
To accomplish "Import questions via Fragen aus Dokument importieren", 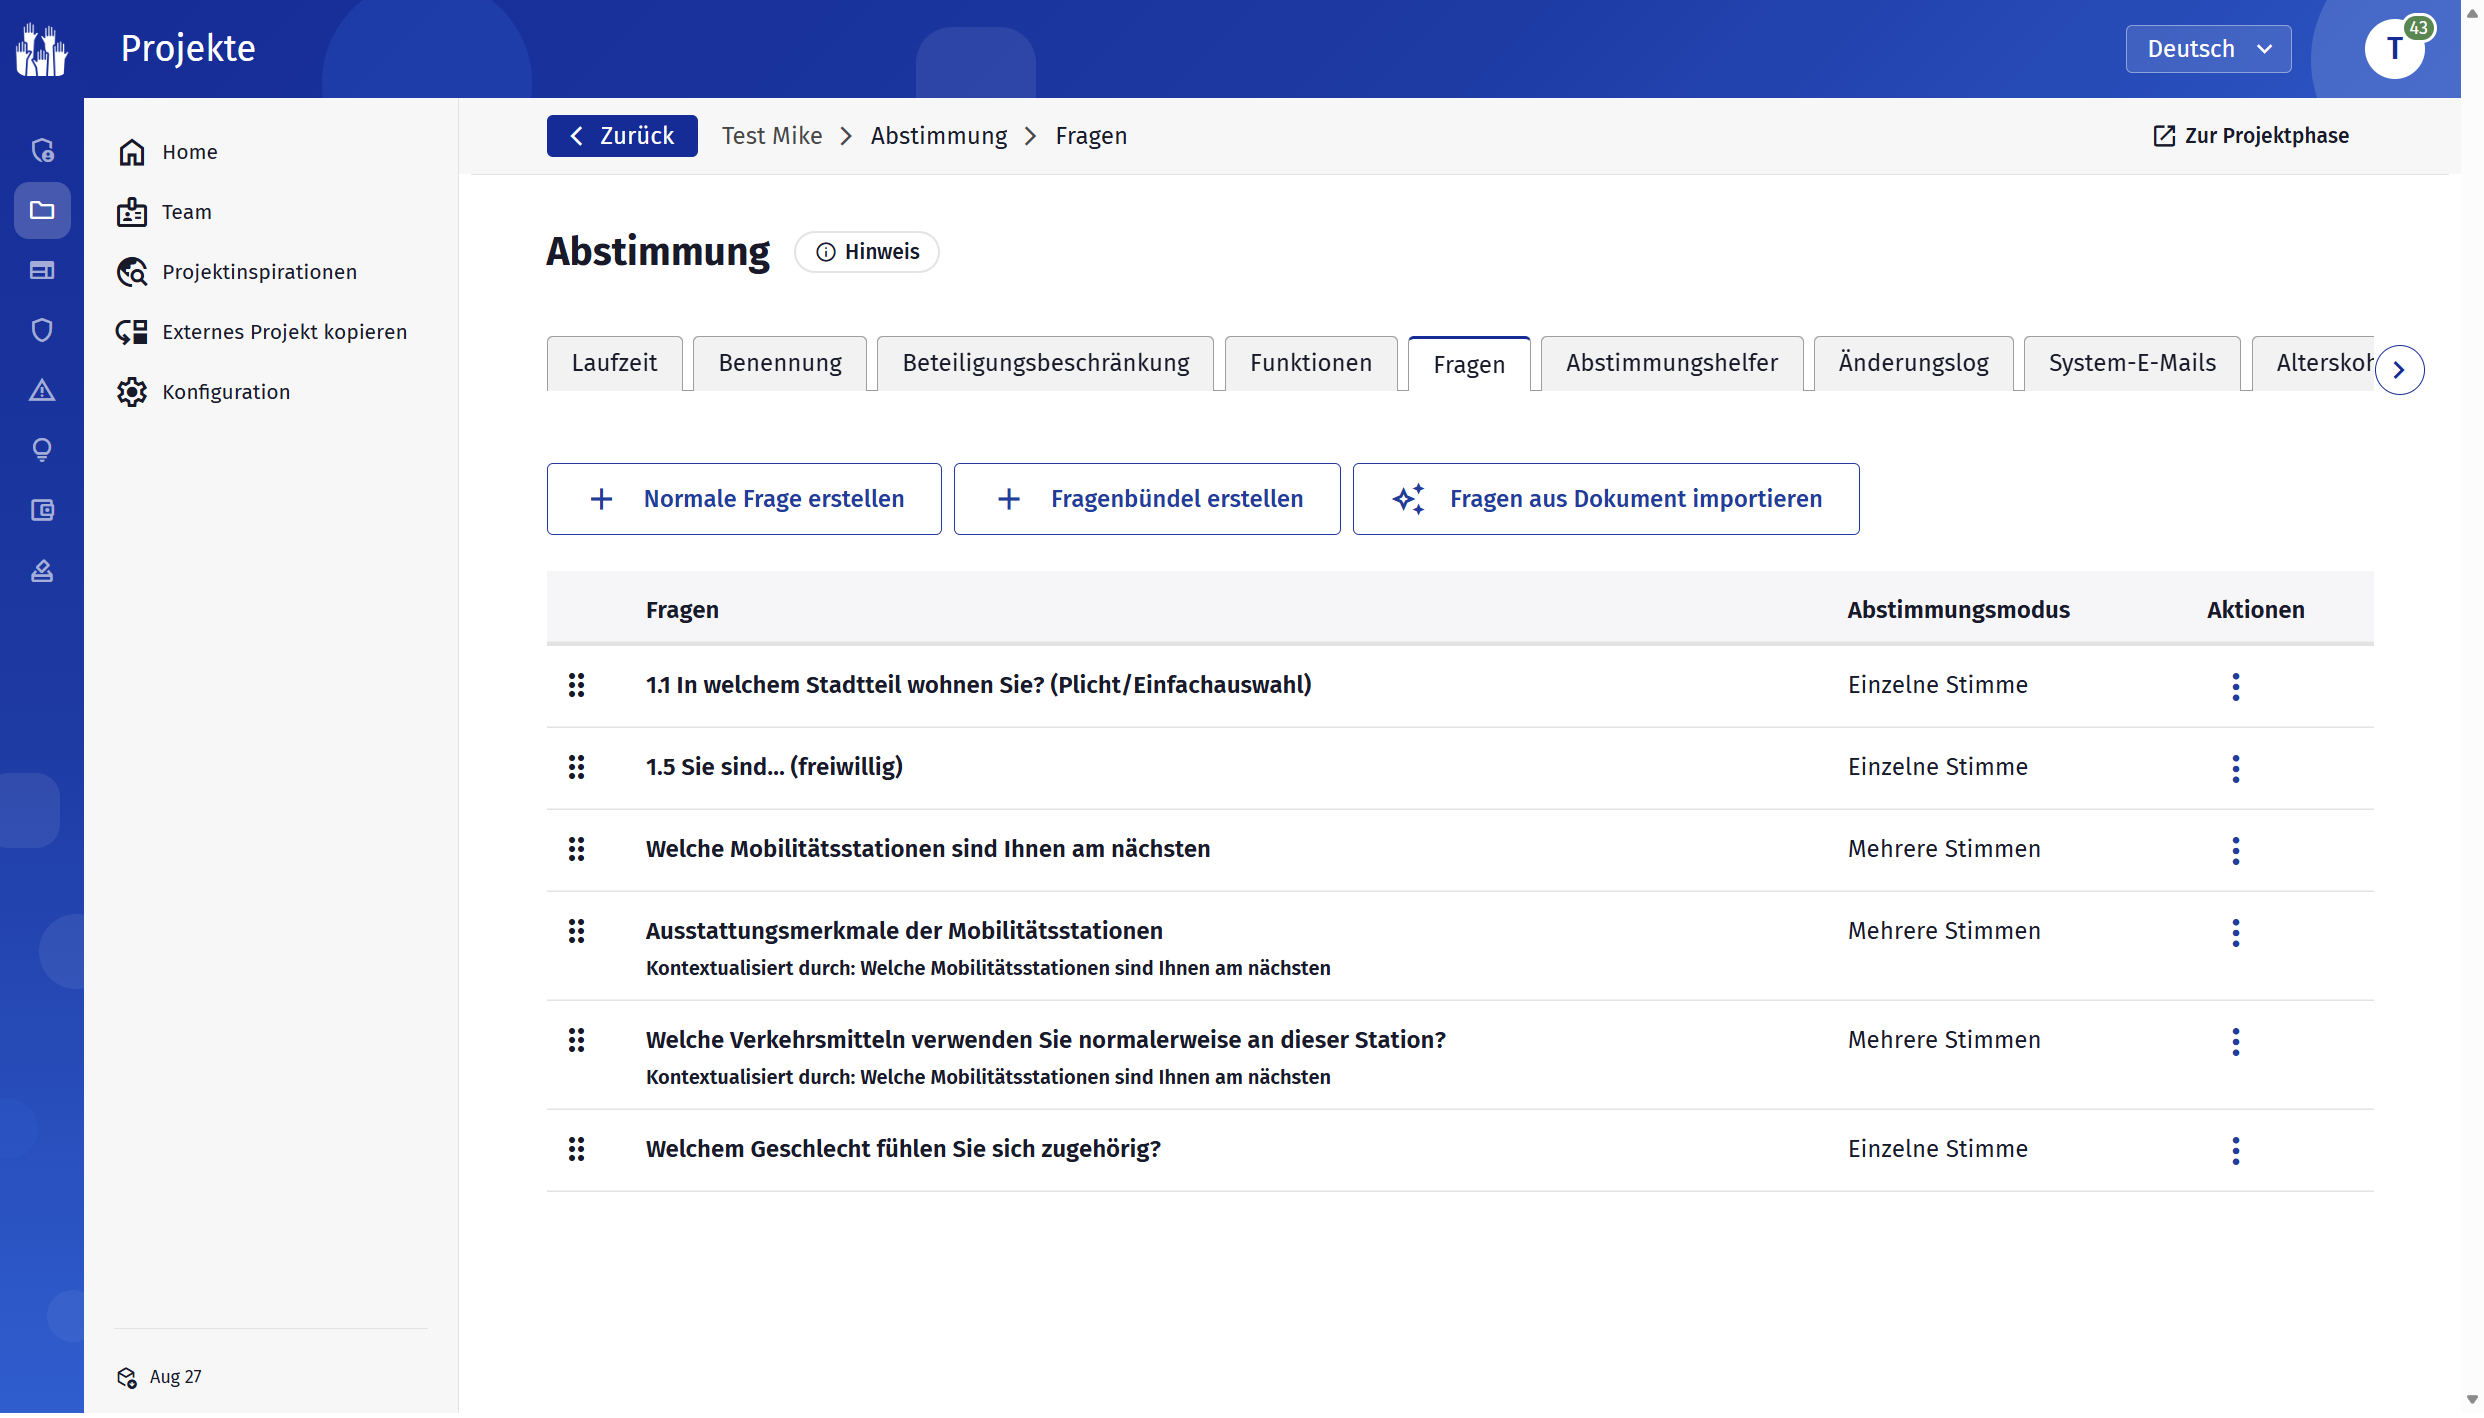I will [x=1606, y=499].
